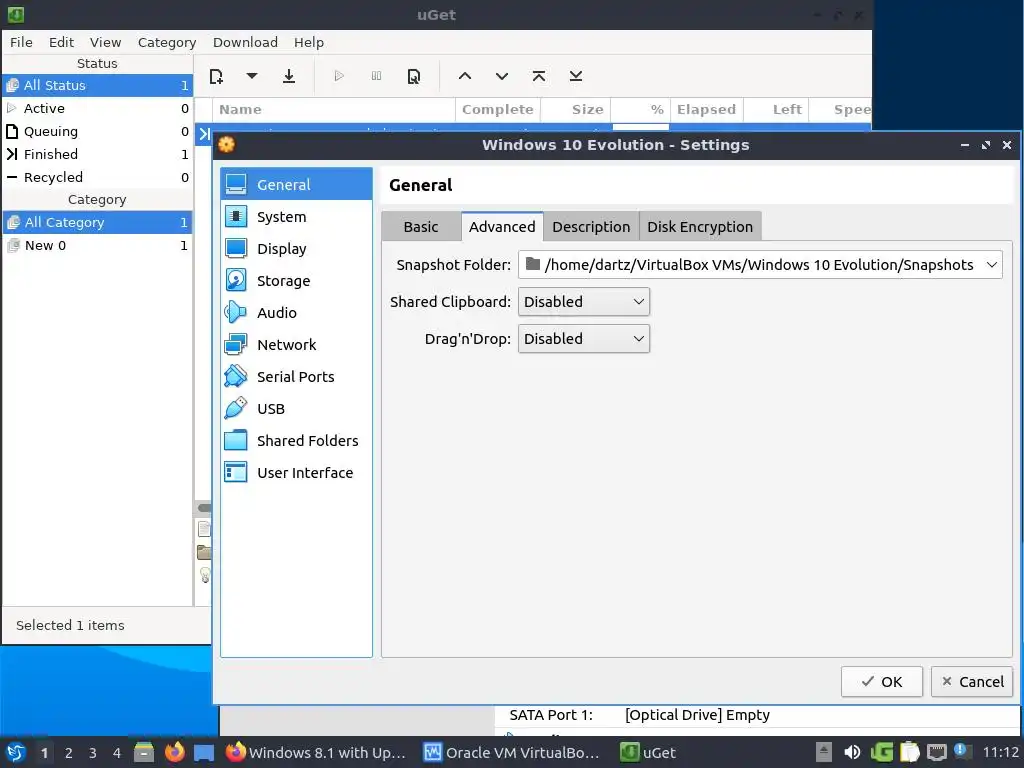1024x768 pixels.
Task: Open the Network settings page
Action: click(296, 345)
